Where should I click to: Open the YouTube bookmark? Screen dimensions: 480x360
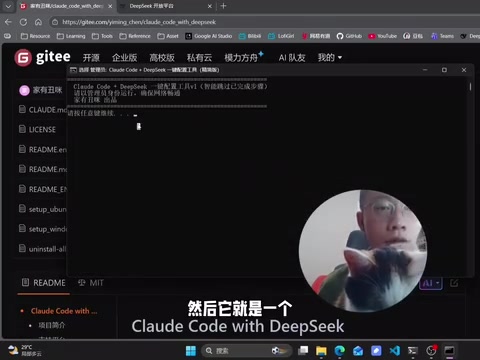click(x=382, y=36)
